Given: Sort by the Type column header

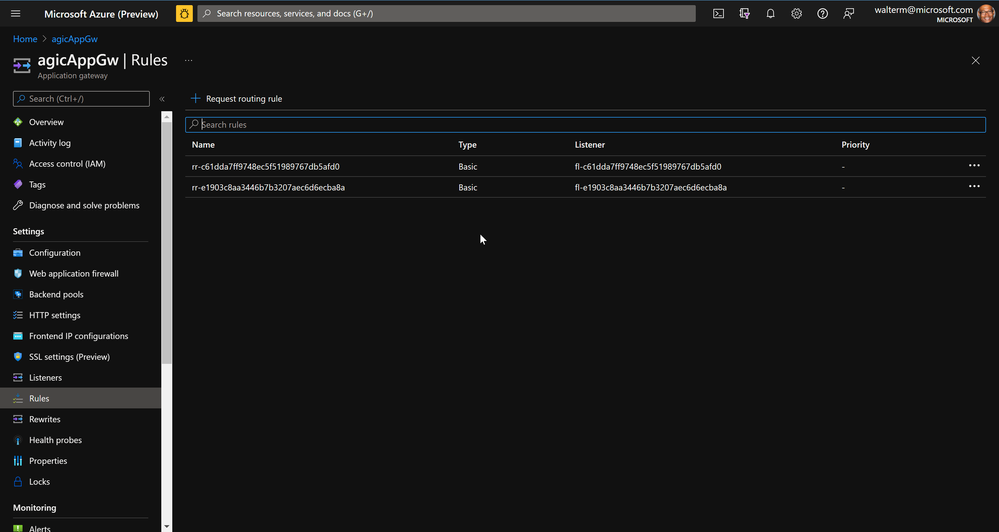Looking at the screenshot, I should pos(468,145).
